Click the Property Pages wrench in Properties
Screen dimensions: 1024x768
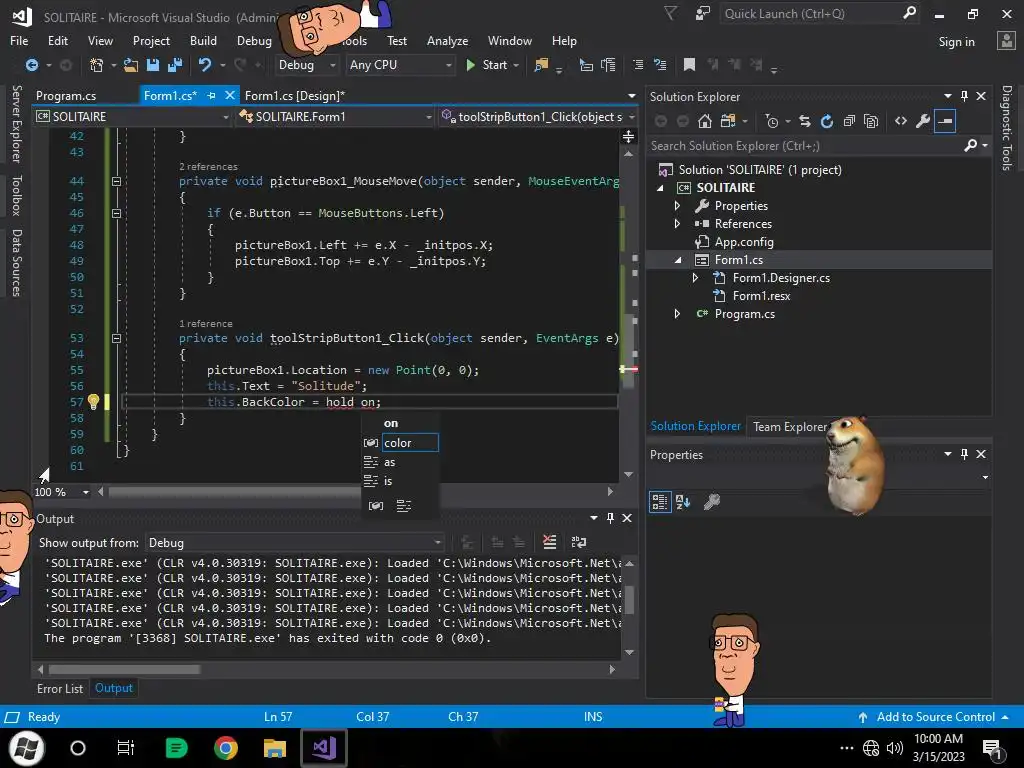[x=712, y=502]
